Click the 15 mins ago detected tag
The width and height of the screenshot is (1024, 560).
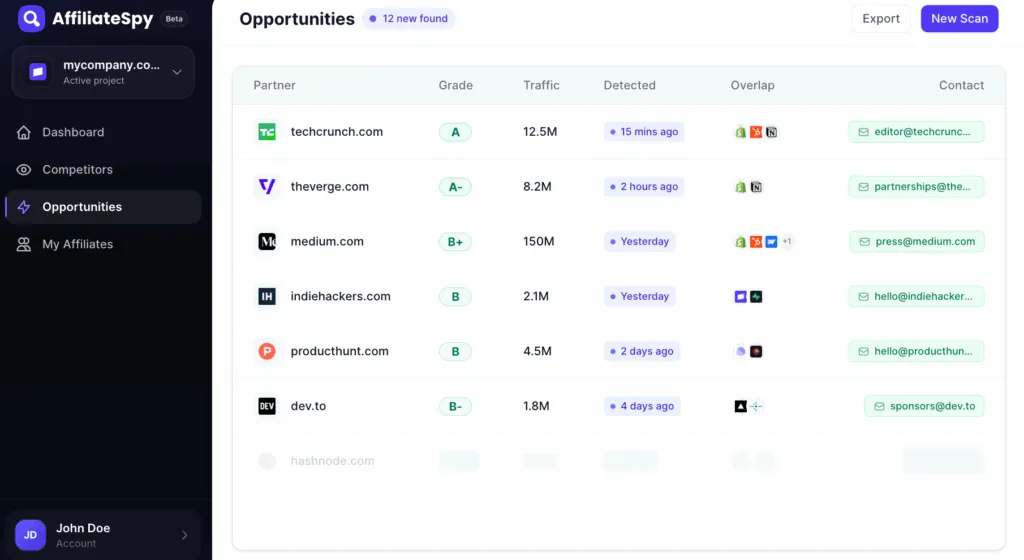644,132
